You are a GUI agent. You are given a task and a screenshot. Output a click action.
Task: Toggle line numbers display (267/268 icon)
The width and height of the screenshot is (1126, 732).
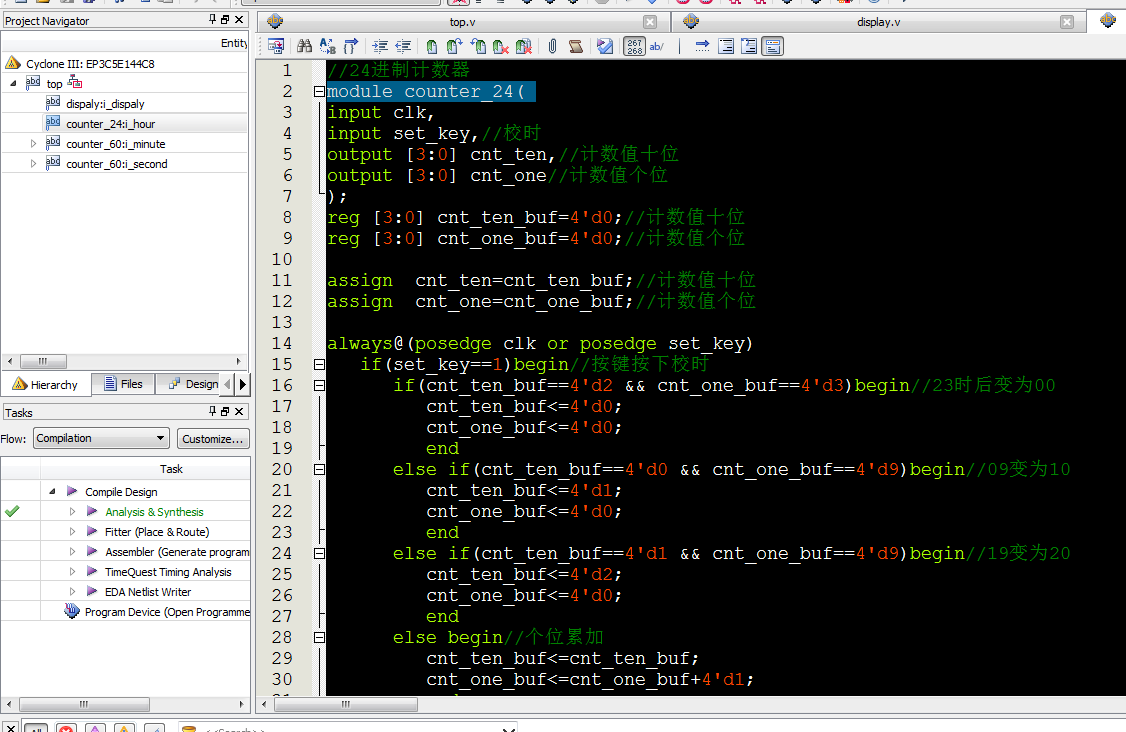coord(634,47)
